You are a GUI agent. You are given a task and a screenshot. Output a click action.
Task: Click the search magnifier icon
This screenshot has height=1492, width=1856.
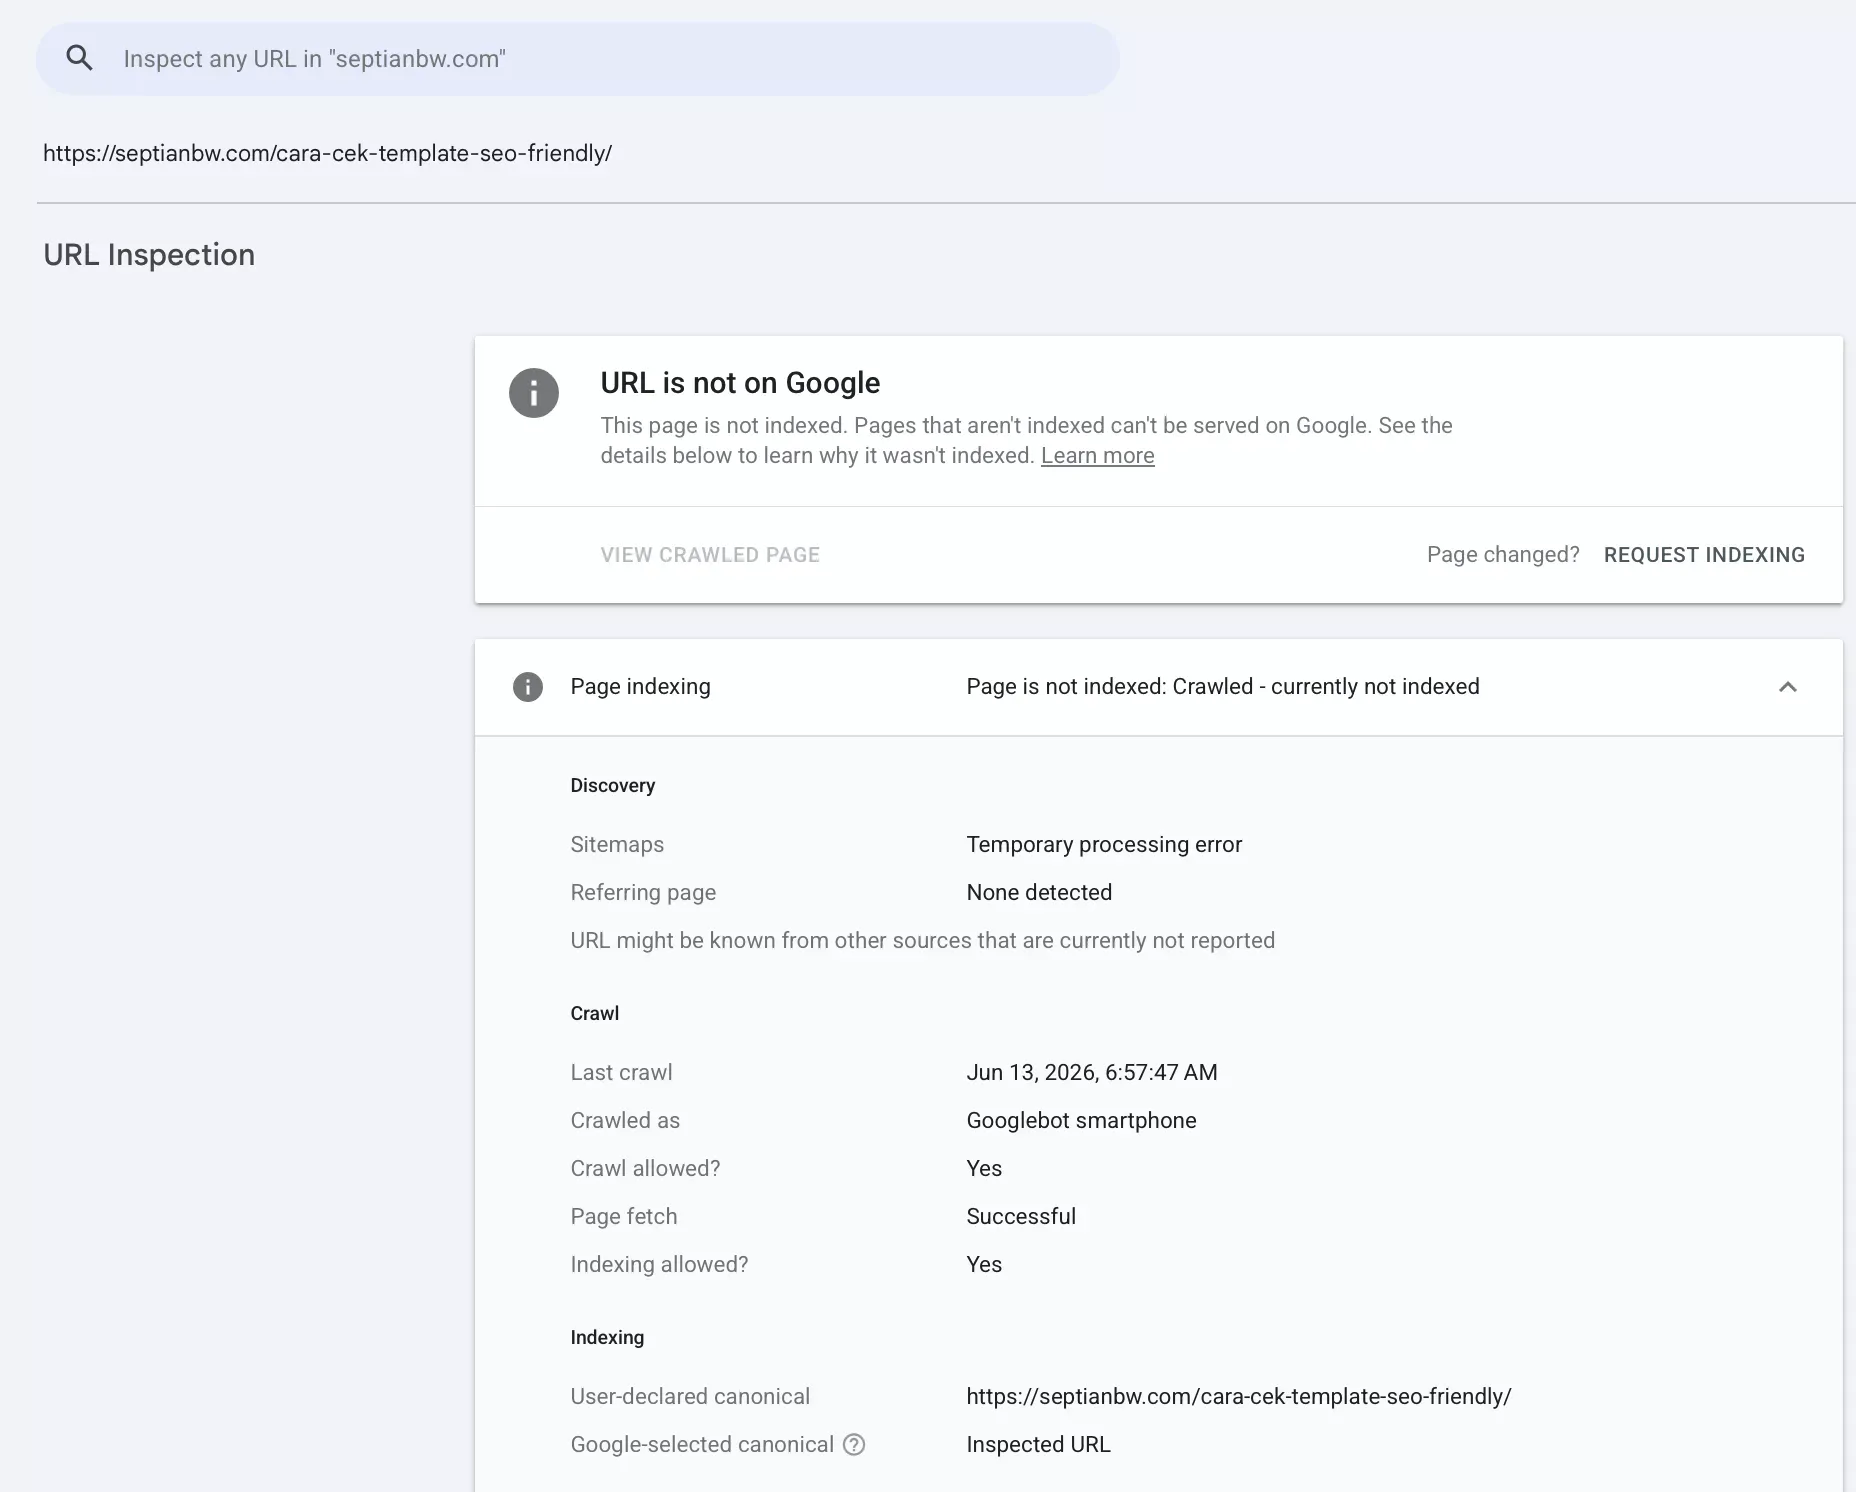[x=79, y=58]
